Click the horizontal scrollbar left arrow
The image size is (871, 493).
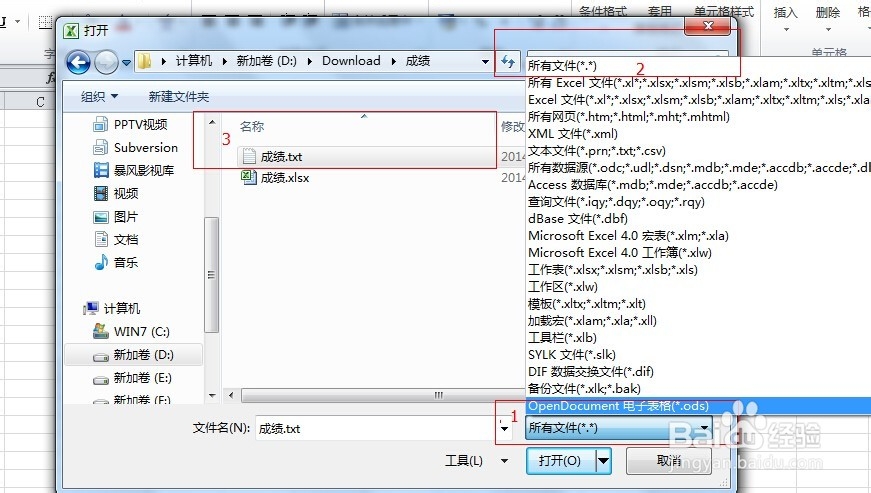(231, 395)
